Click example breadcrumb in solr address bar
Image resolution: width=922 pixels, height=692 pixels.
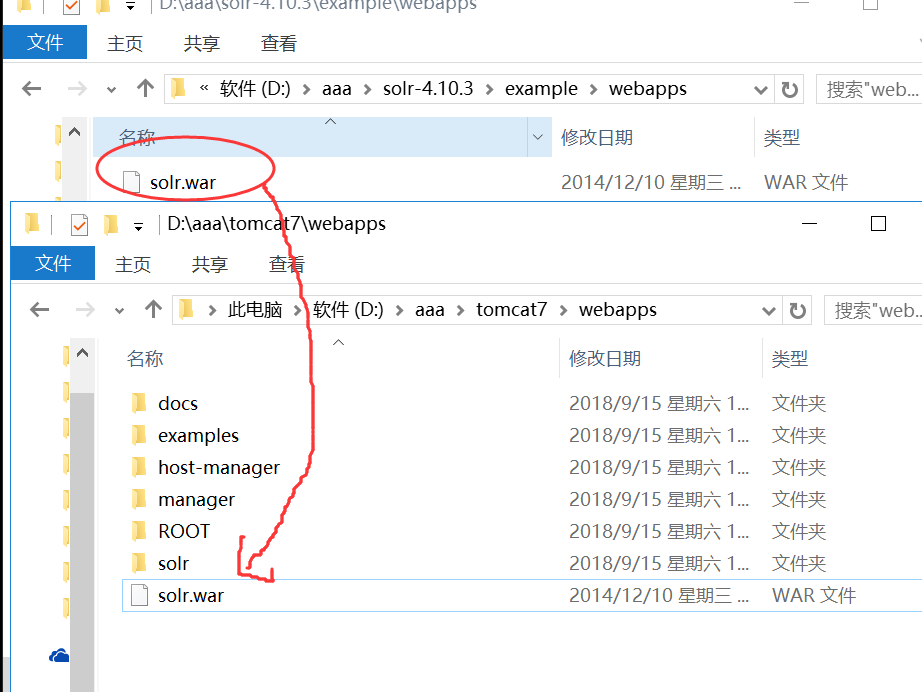541,89
